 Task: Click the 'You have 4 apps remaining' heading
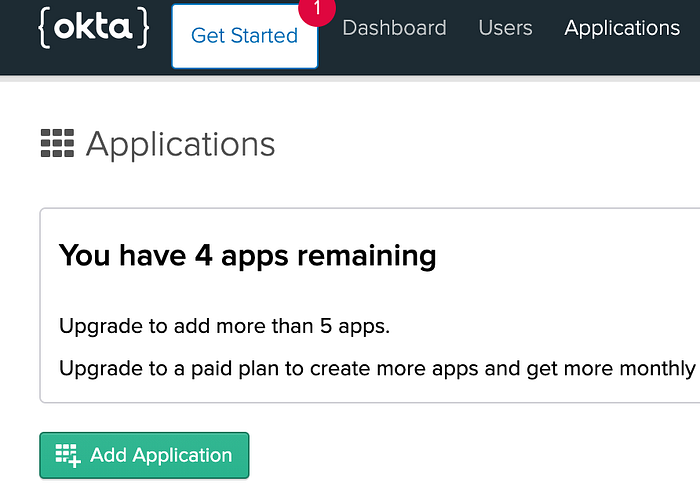(x=247, y=256)
